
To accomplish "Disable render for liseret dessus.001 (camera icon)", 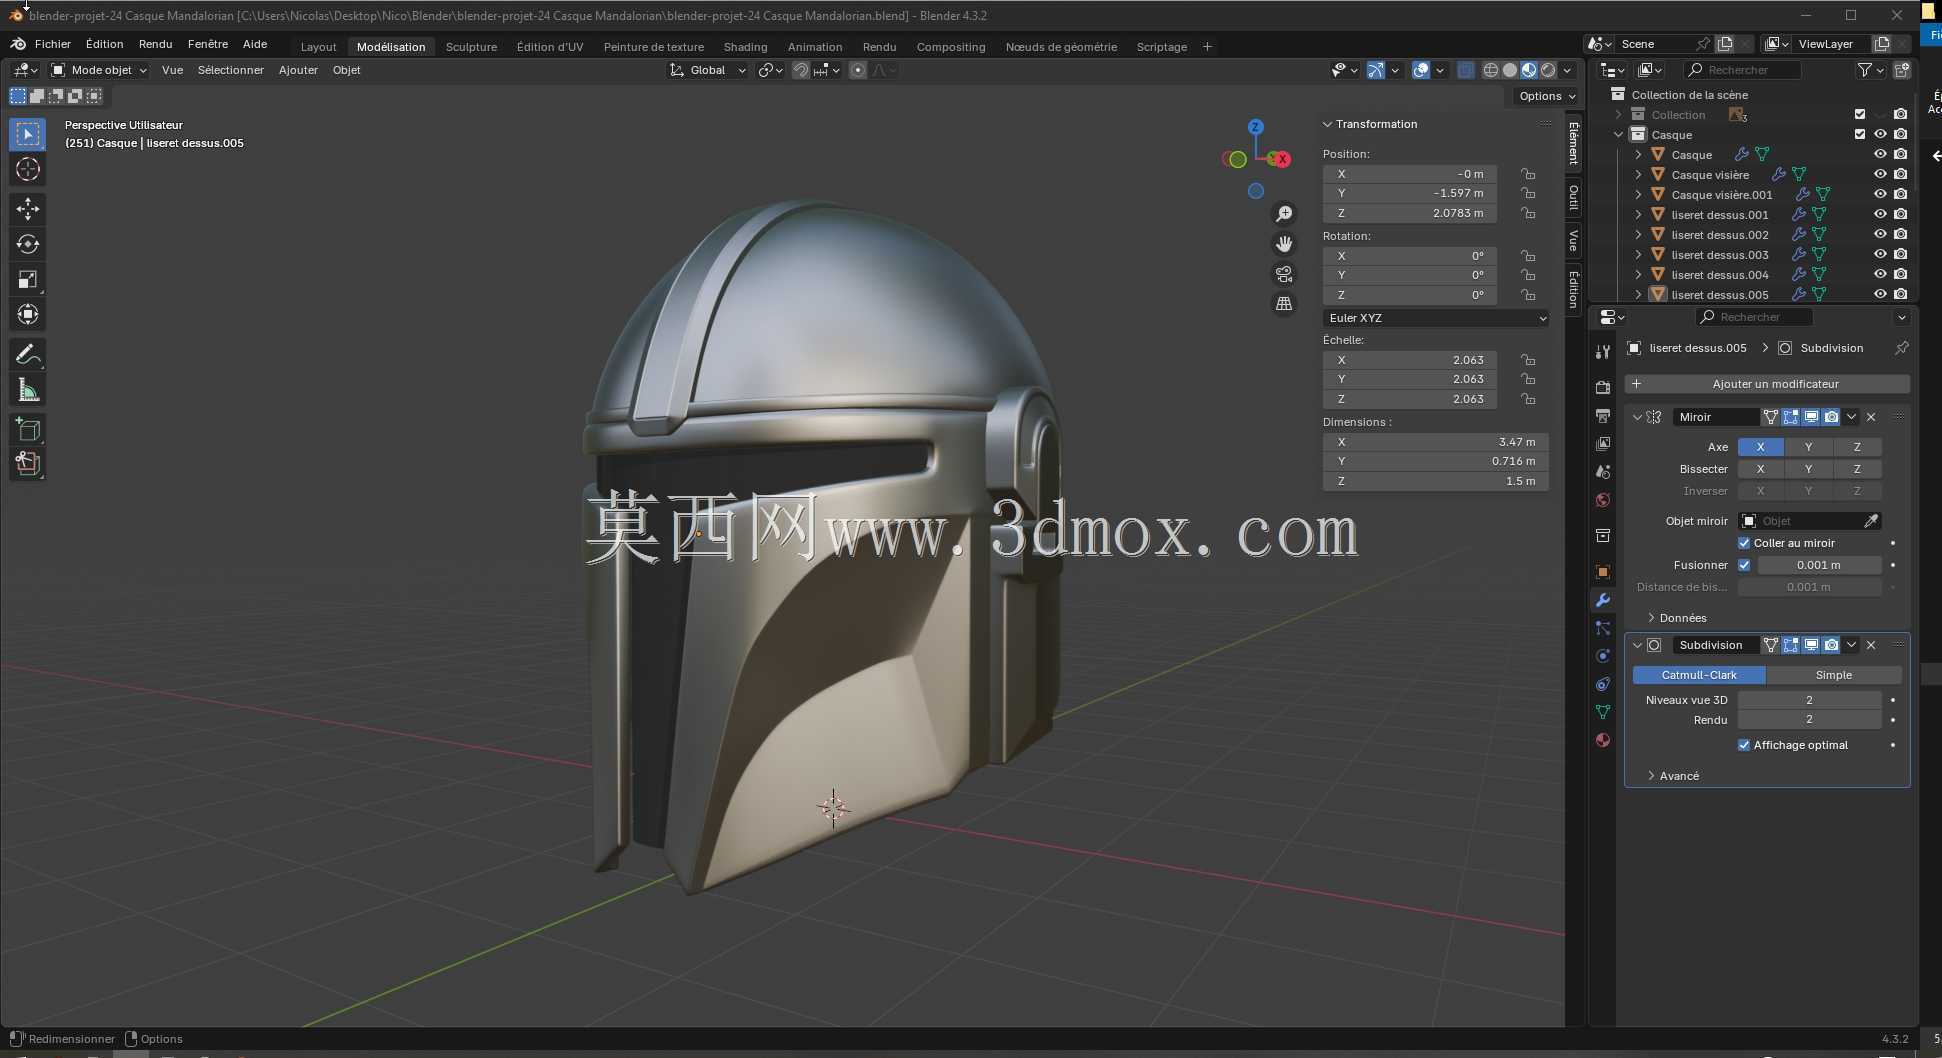I will 1900,214.
